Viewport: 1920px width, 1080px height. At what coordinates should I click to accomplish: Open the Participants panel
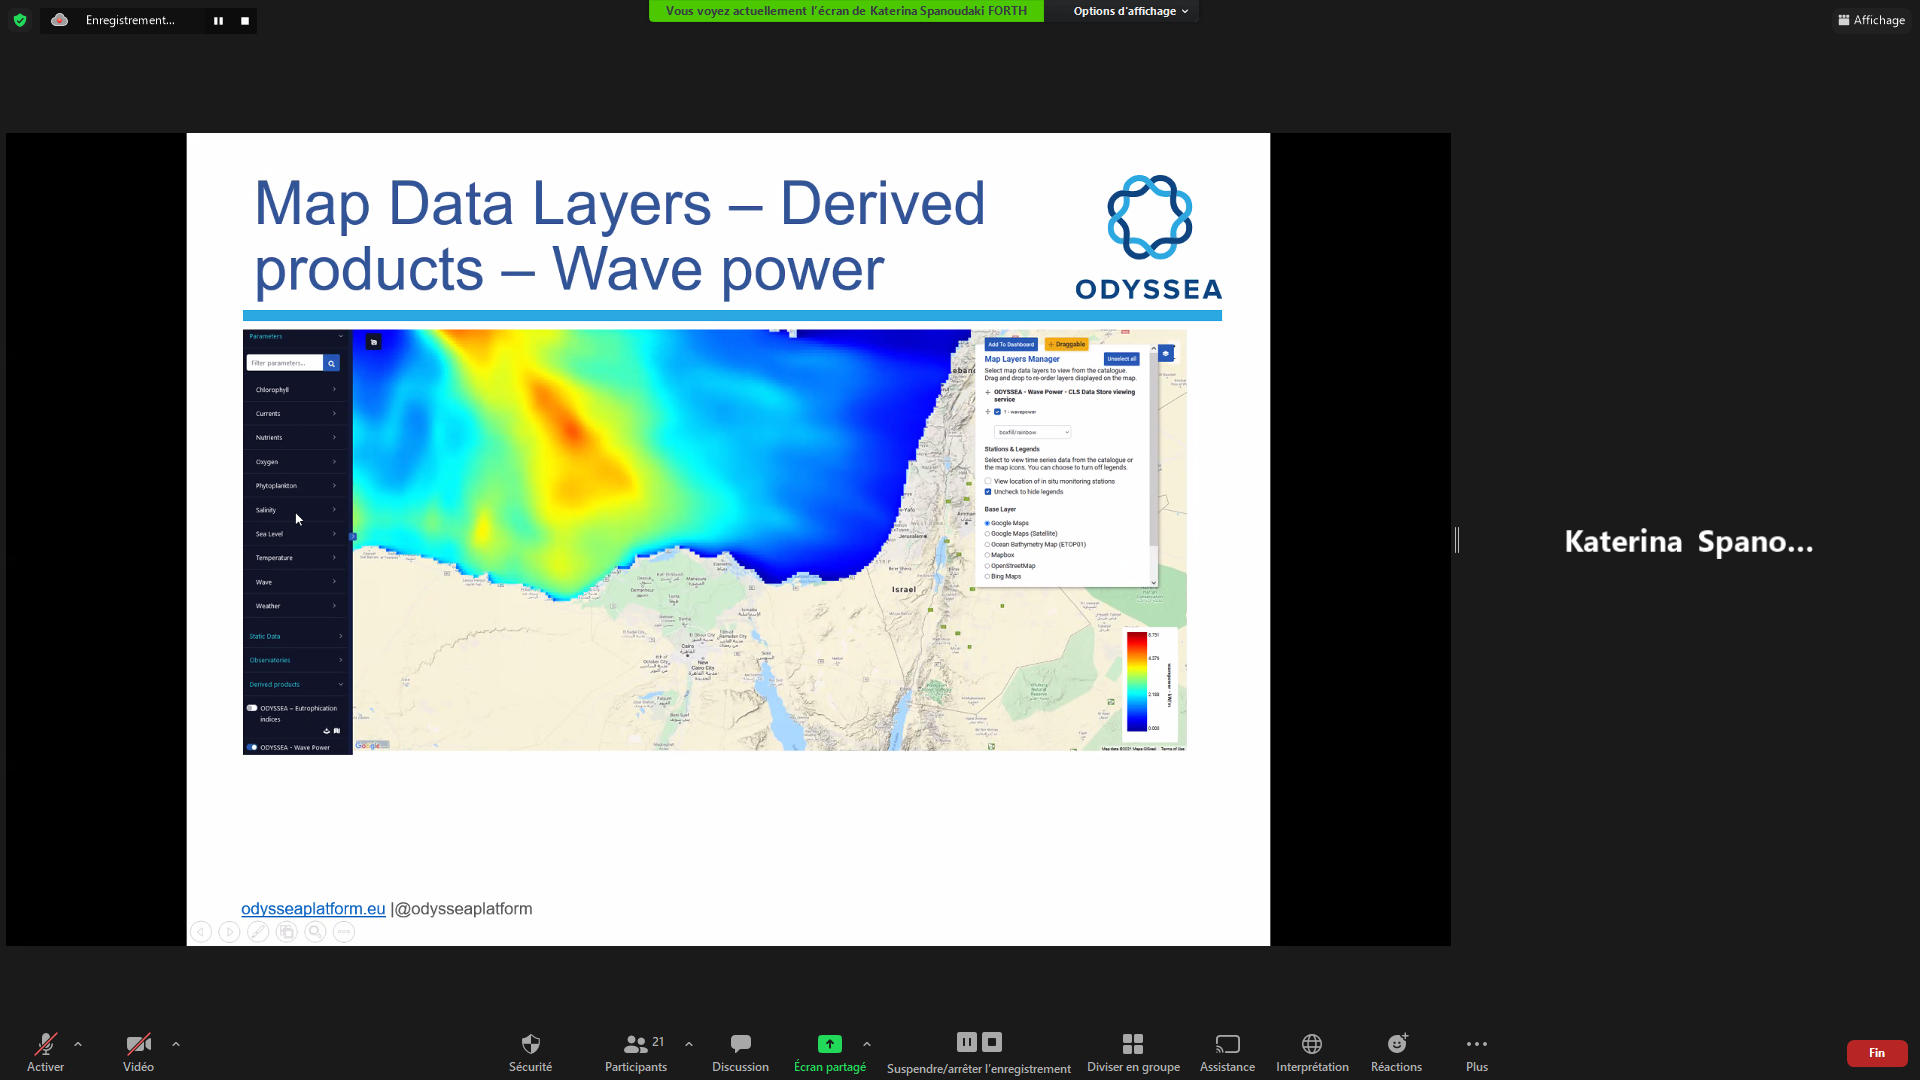click(x=636, y=1045)
